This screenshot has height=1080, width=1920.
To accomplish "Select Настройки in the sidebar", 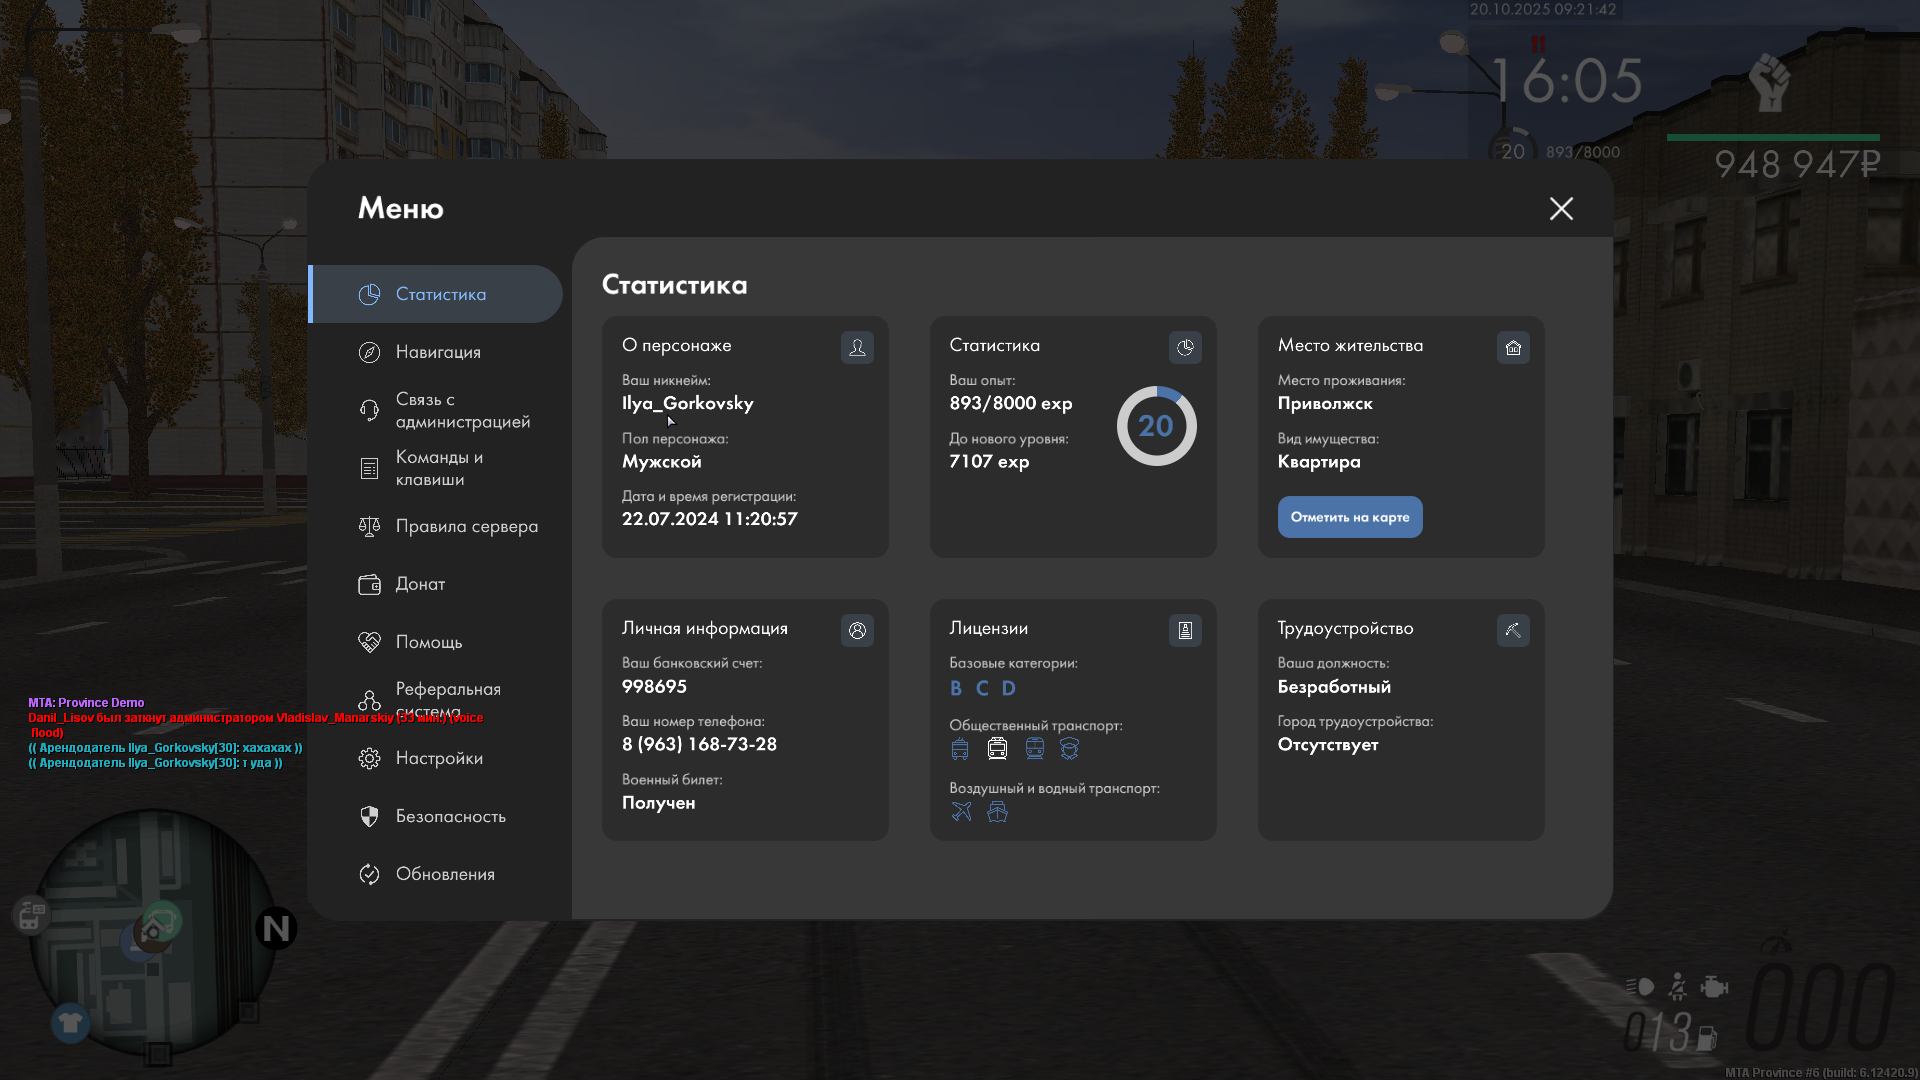I will click(439, 758).
